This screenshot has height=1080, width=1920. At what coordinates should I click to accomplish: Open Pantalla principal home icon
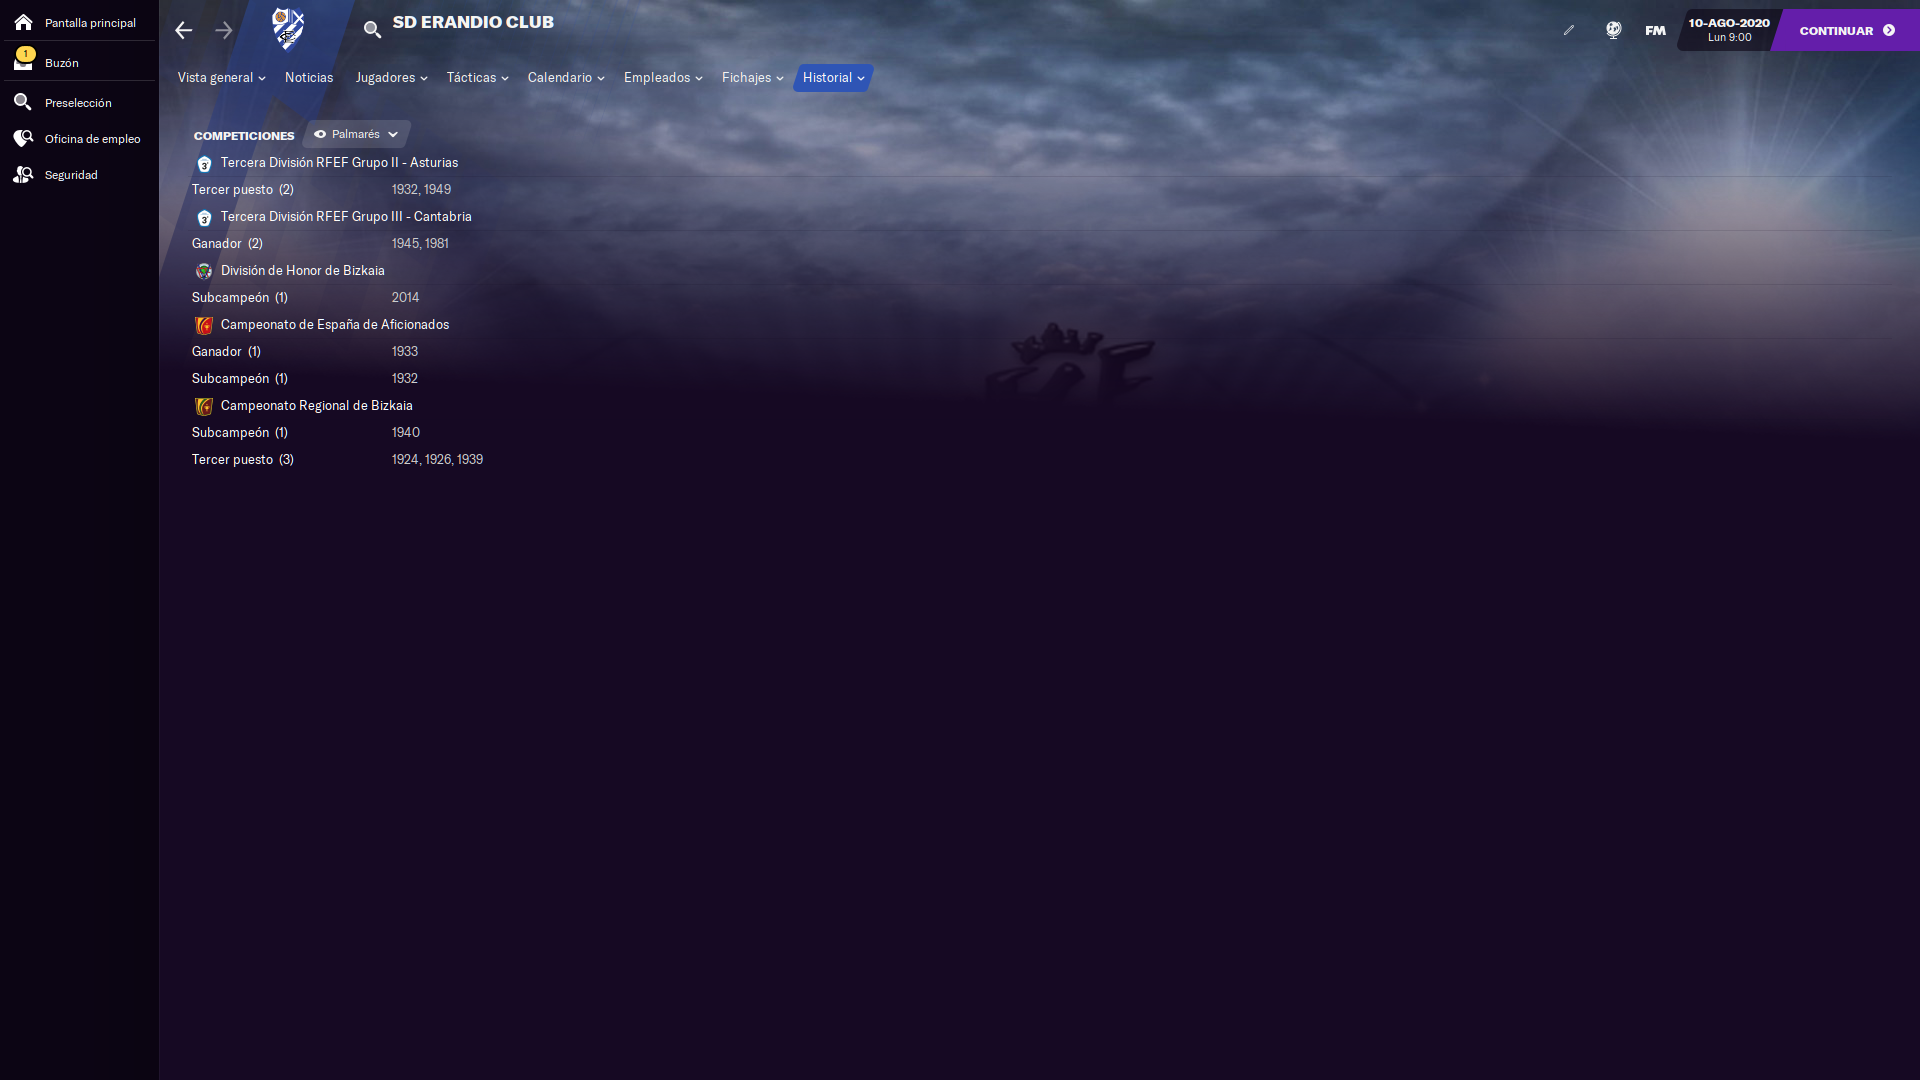(23, 22)
